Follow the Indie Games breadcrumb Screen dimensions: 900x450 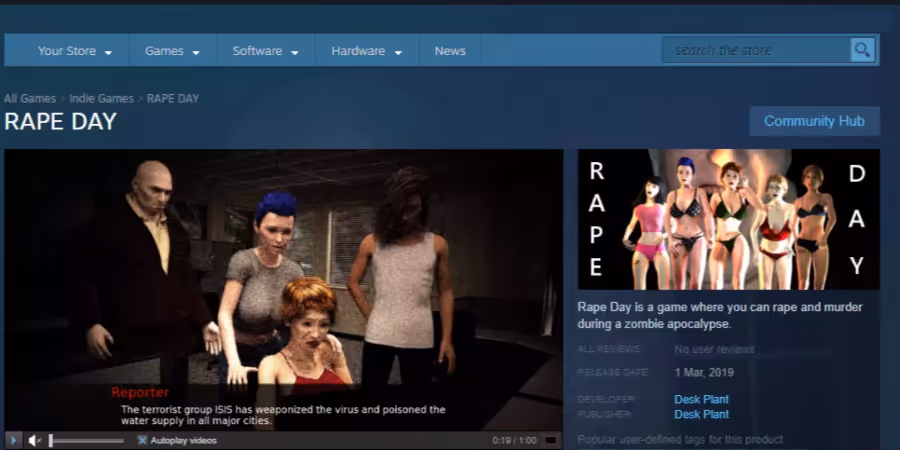pyautogui.click(x=102, y=98)
